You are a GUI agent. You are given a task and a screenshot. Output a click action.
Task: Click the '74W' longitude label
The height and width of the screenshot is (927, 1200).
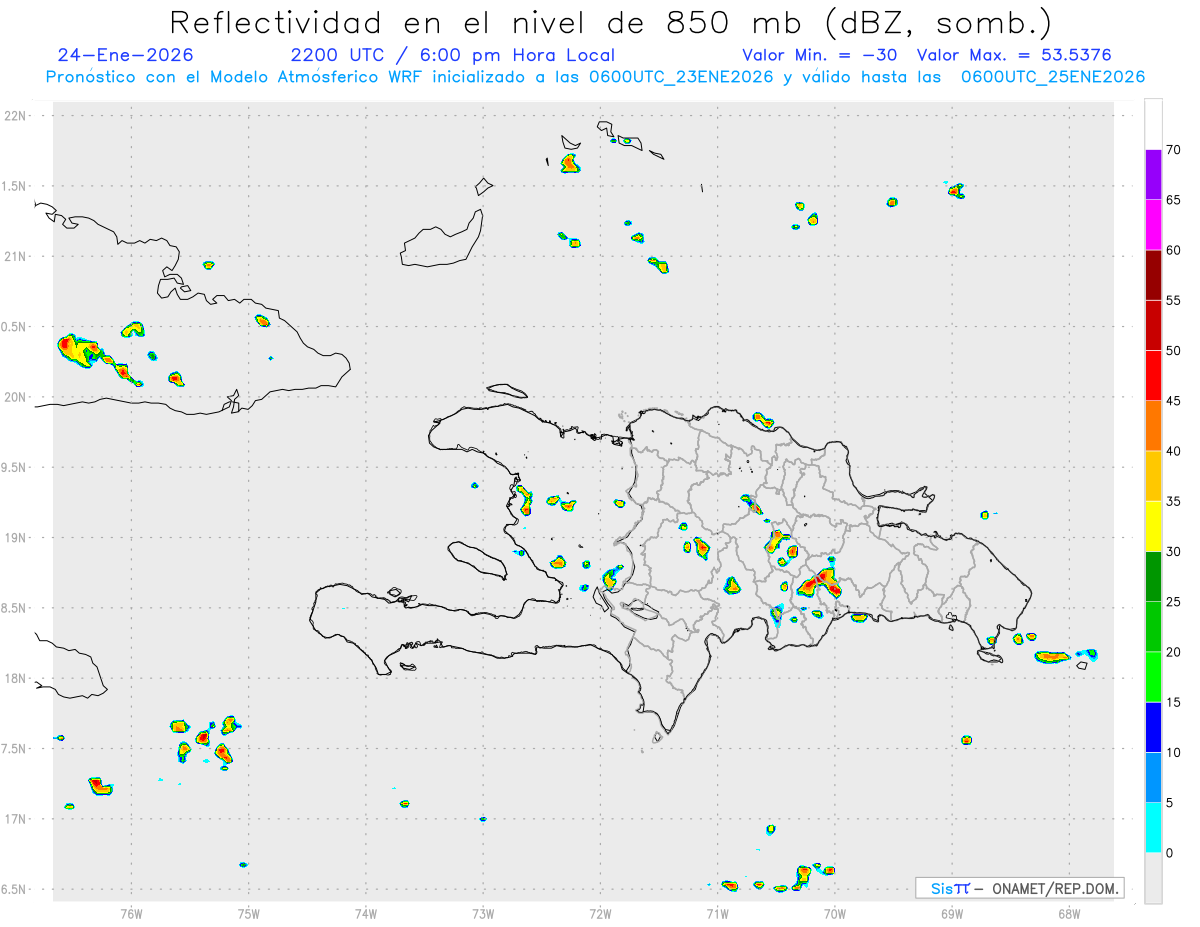click(x=366, y=913)
